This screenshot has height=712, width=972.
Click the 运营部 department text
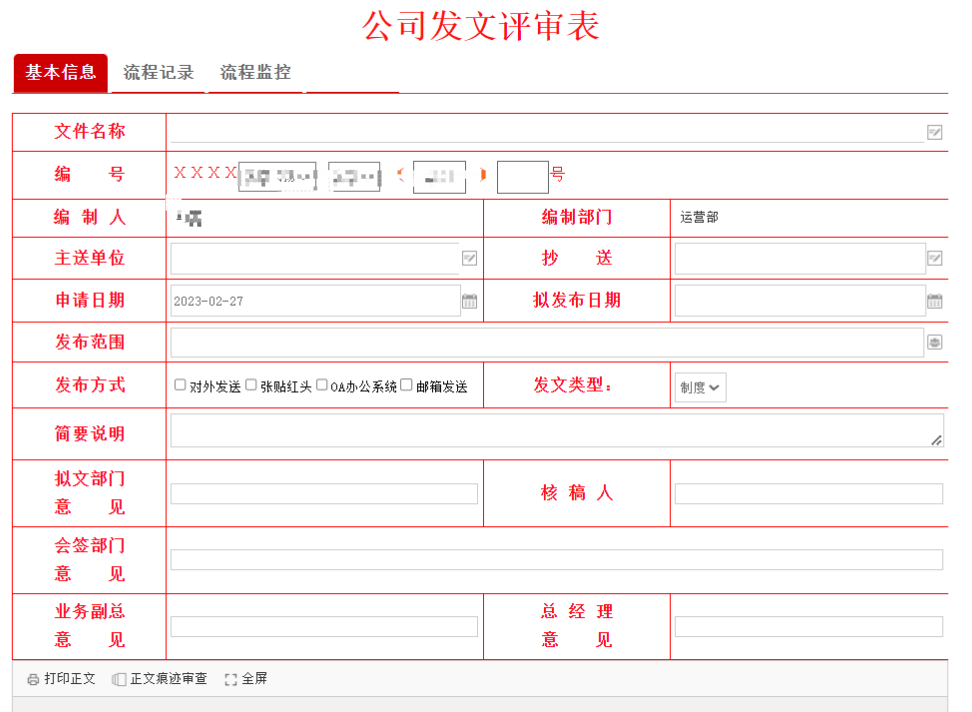pyautogui.click(x=699, y=218)
